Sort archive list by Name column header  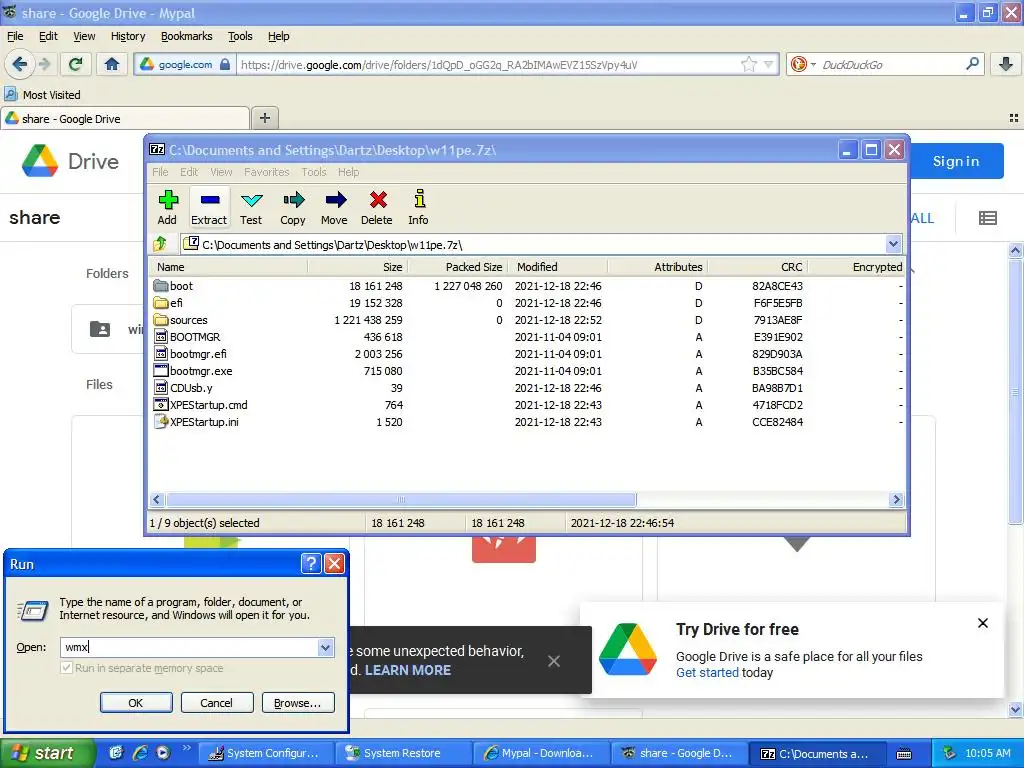[x=229, y=266]
